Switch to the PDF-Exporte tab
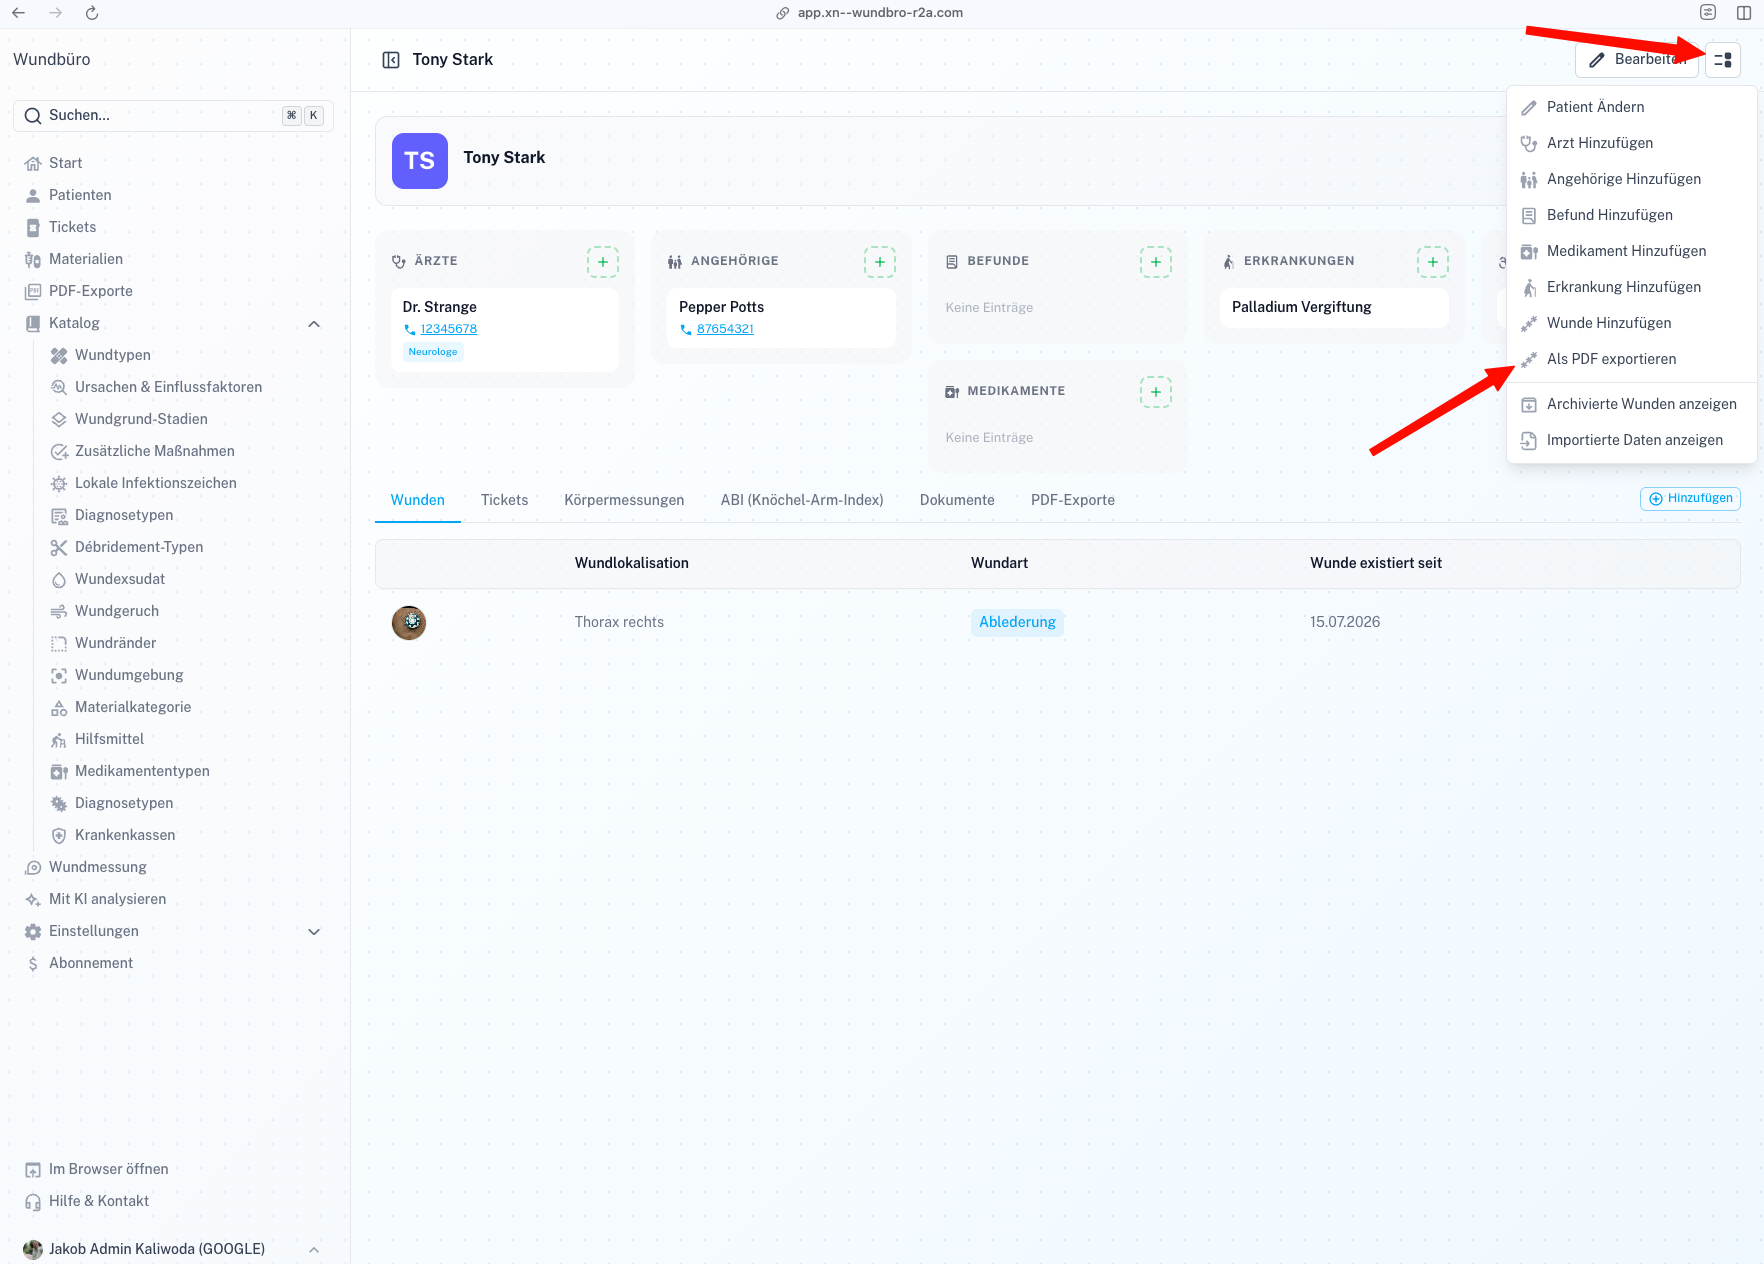Image resolution: width=1764 pixels, height=1264 pixels. pyautogui.click(x=1073, y=500)
